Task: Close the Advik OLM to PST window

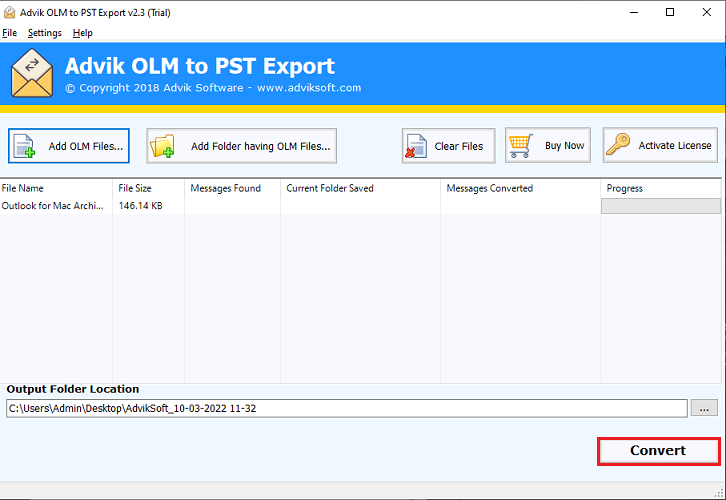Action: tap(707, 12)
